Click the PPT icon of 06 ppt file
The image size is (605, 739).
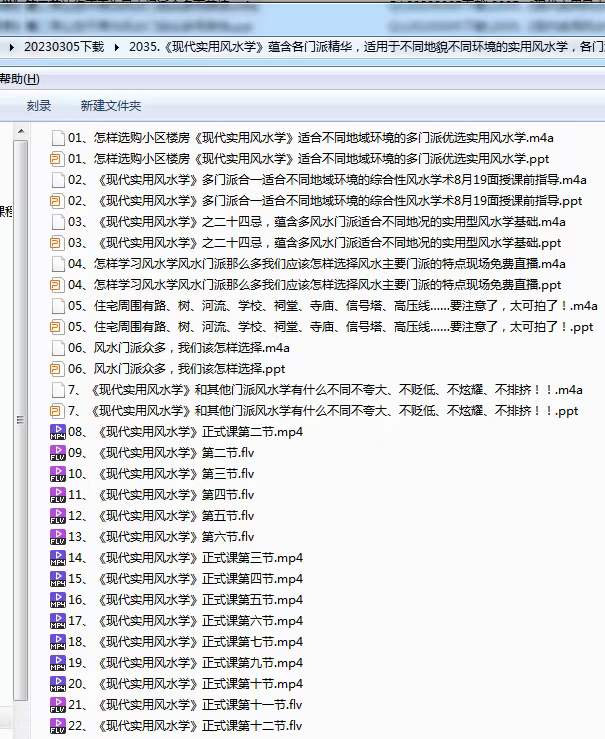57,369
